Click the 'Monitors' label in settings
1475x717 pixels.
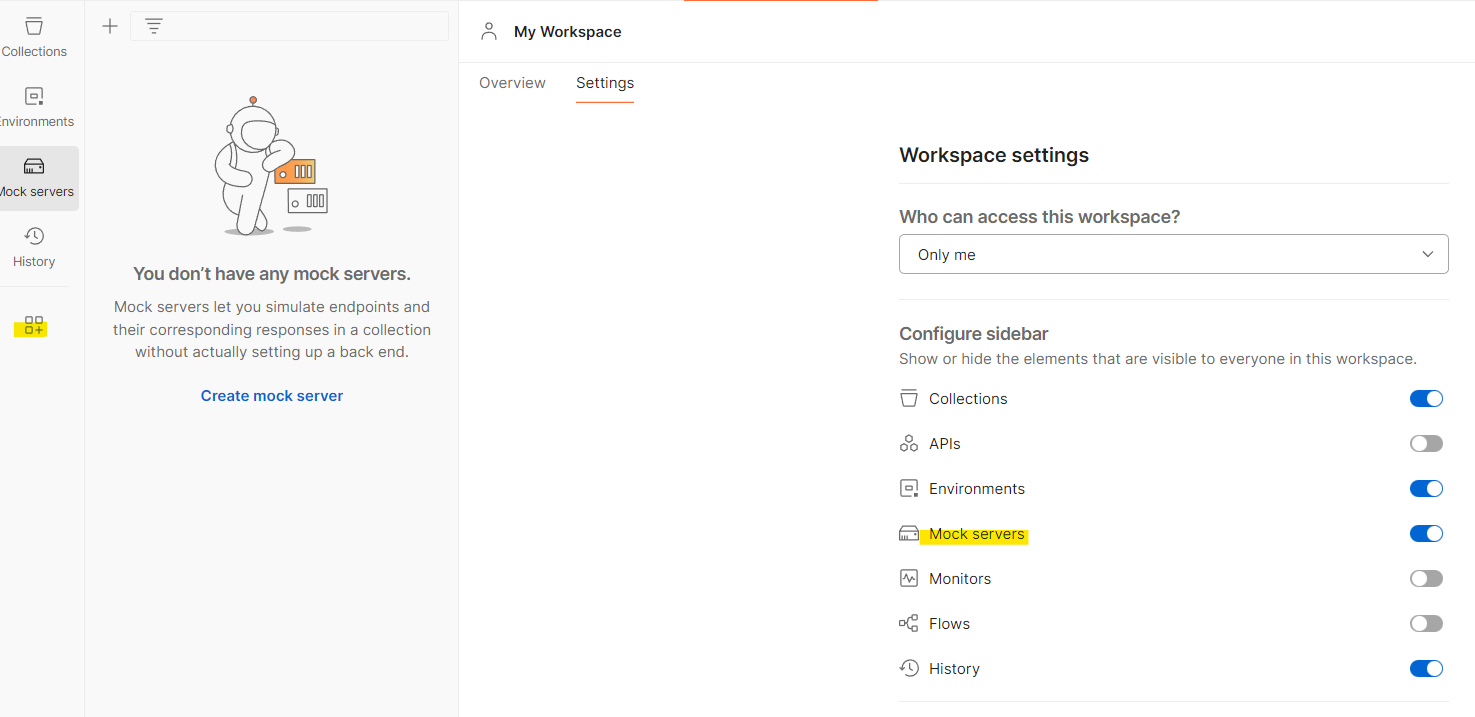tap(960, 579)
